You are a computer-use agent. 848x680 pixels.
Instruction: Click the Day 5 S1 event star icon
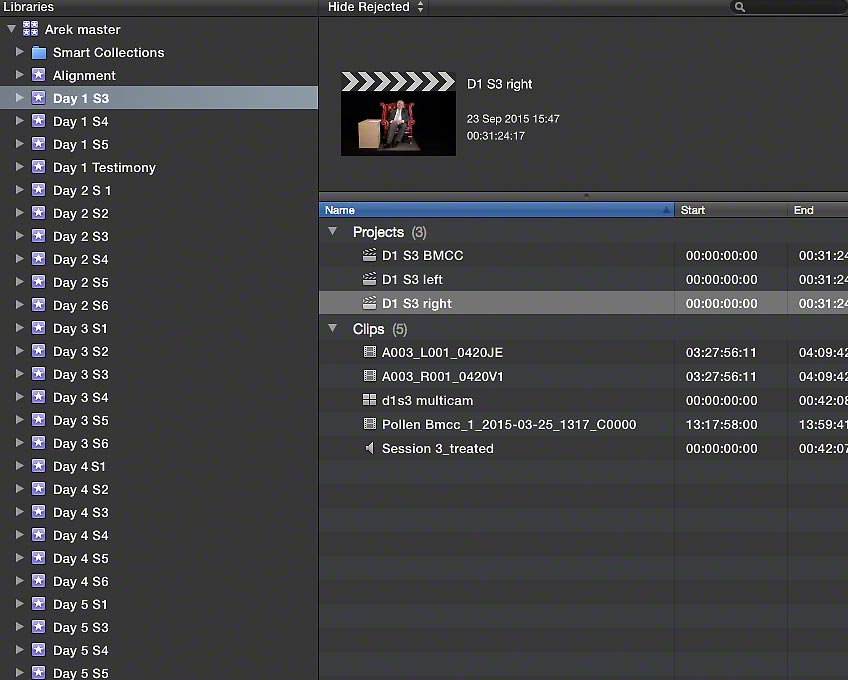coord(38,604)
